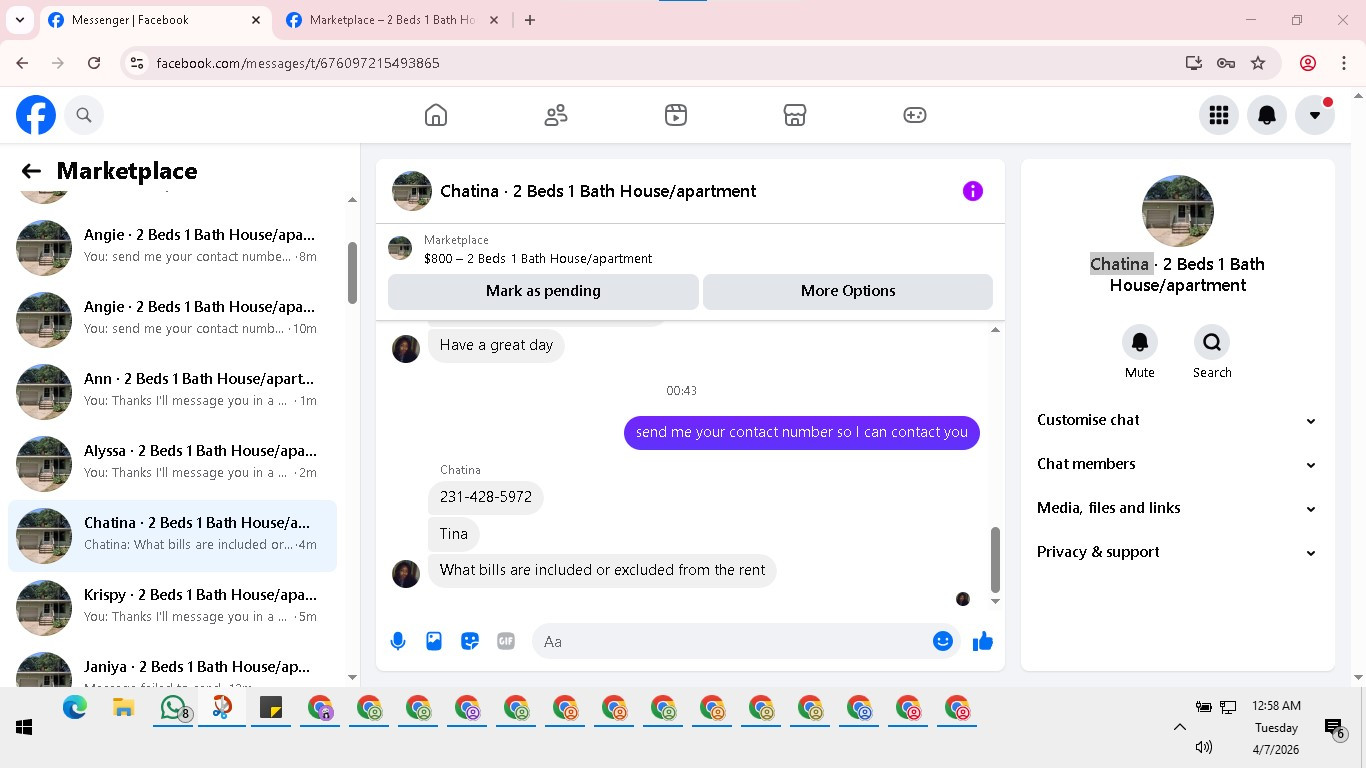Switch to Messenger | Facebook browser tab

(156, 20)
